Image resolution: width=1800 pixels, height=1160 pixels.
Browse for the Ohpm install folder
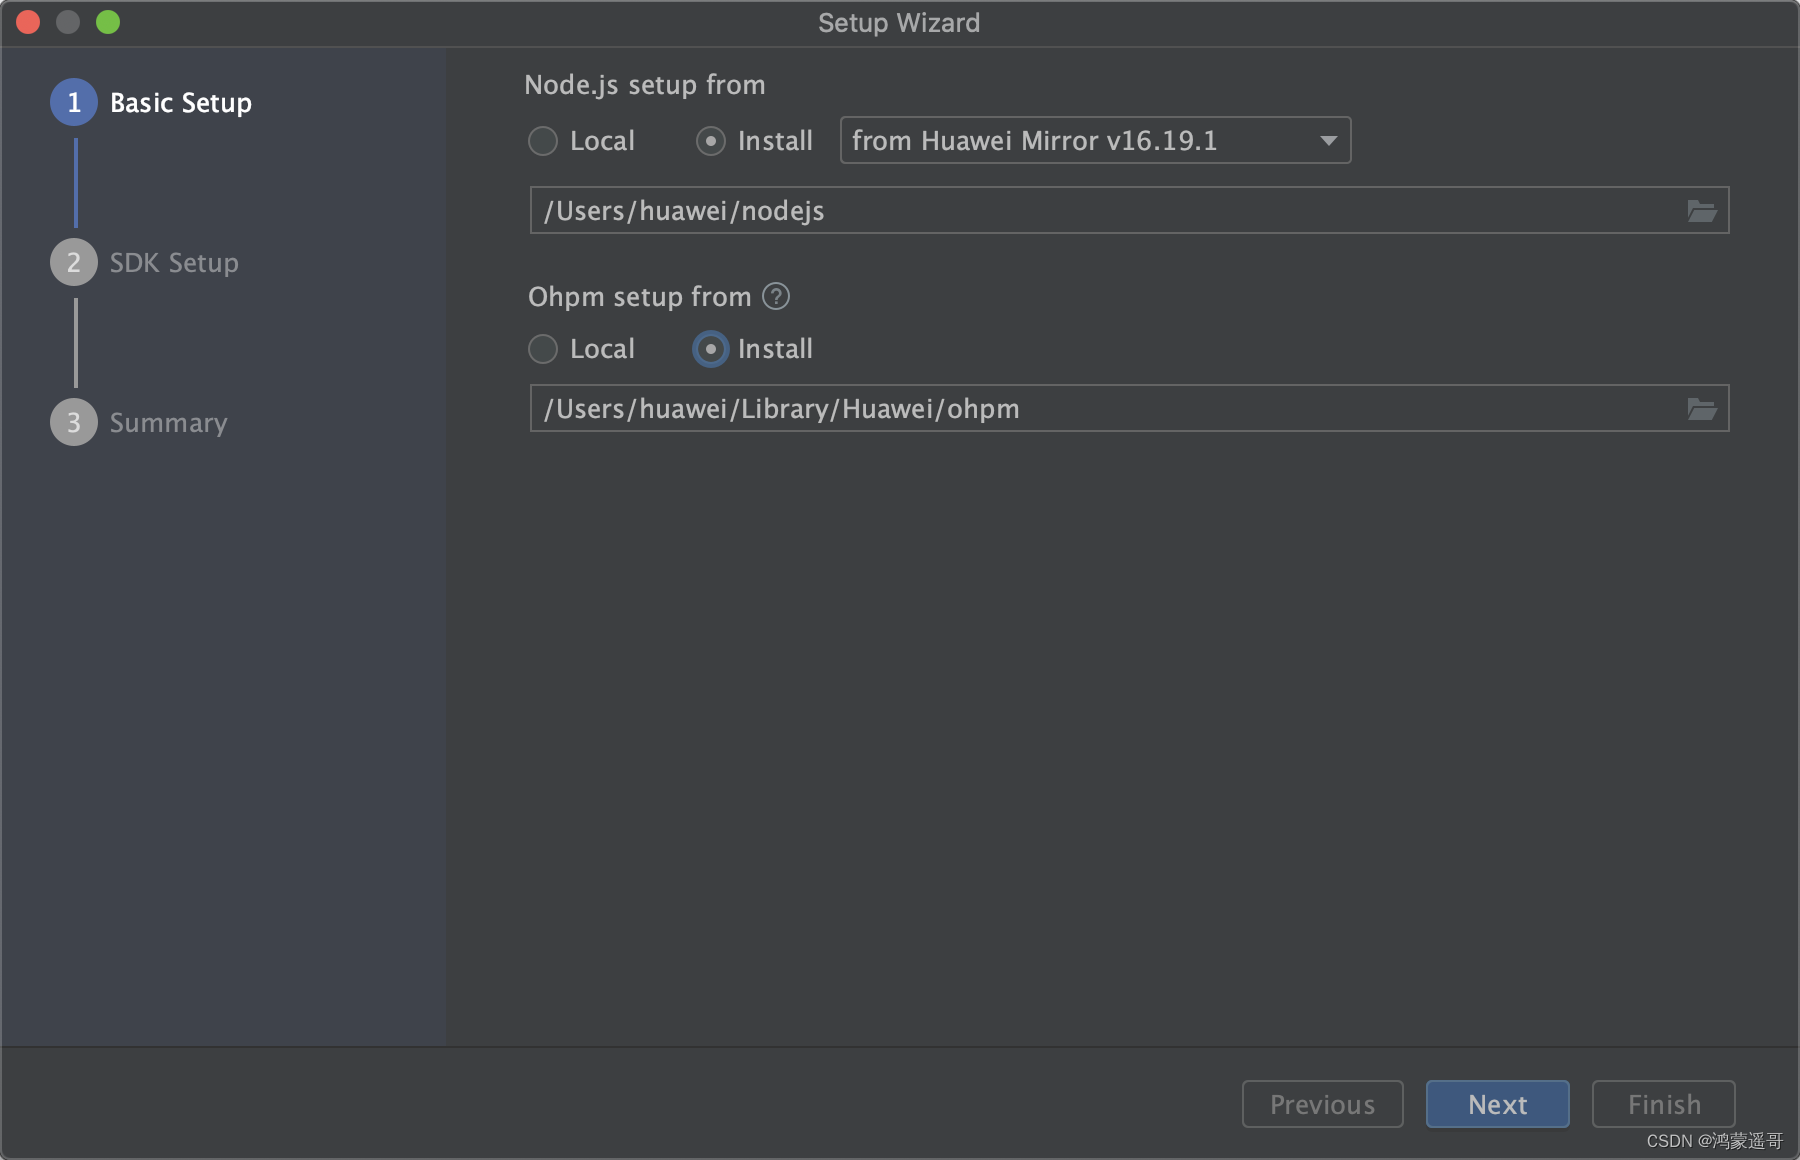click(1701, 409)
